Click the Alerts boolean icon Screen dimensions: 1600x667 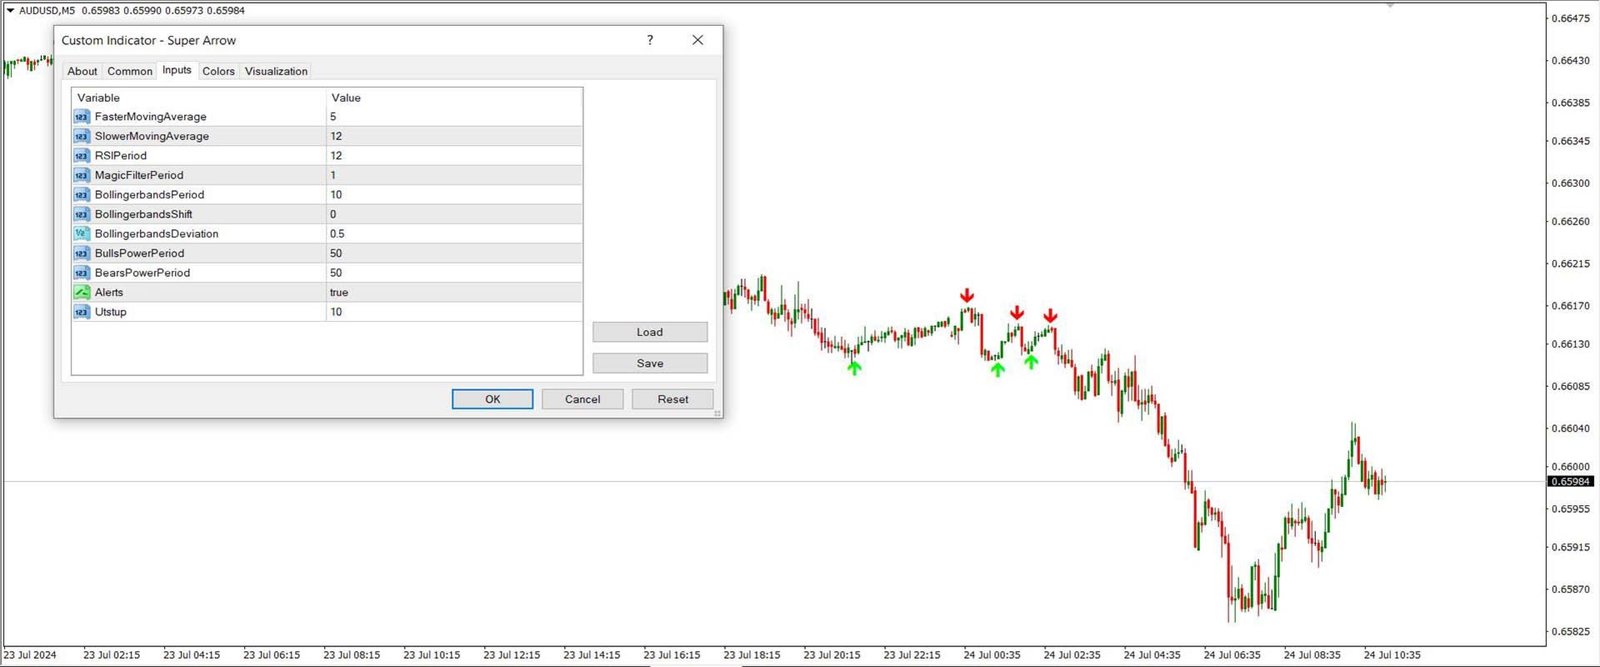(81, 292)
